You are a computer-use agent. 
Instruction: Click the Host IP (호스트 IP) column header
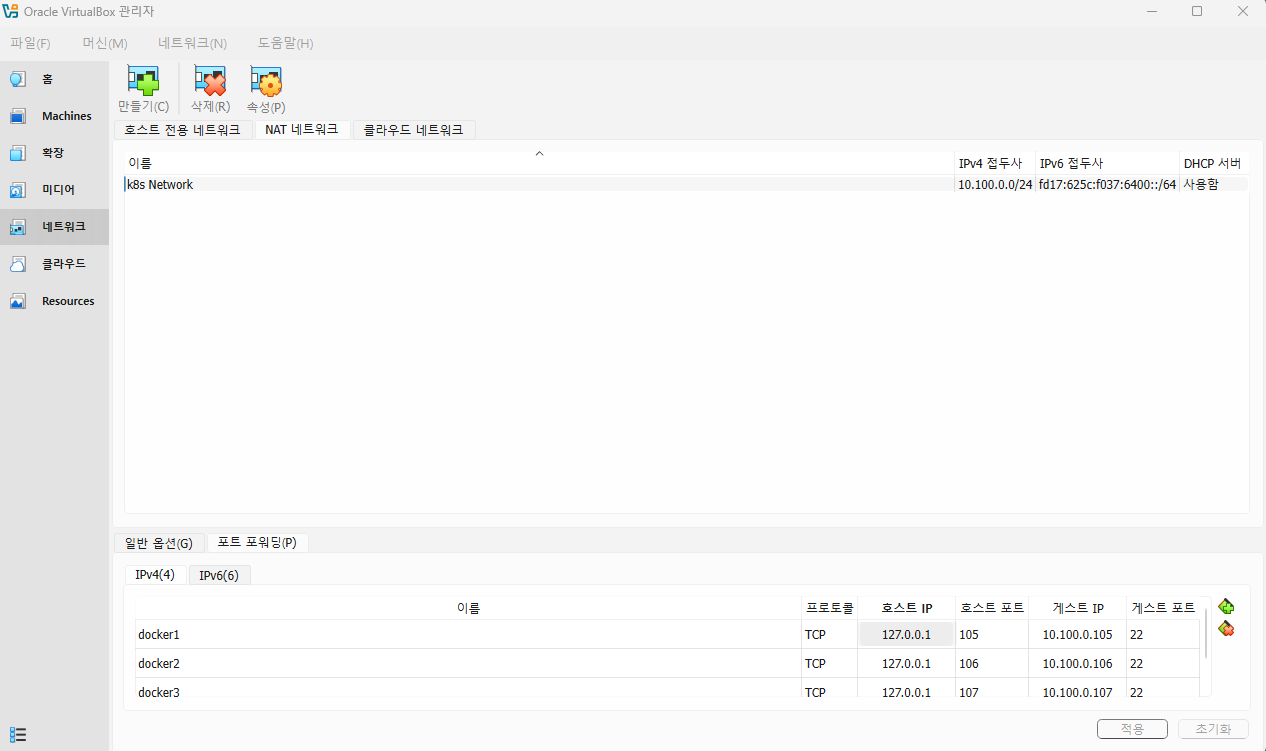pos(906,608)
